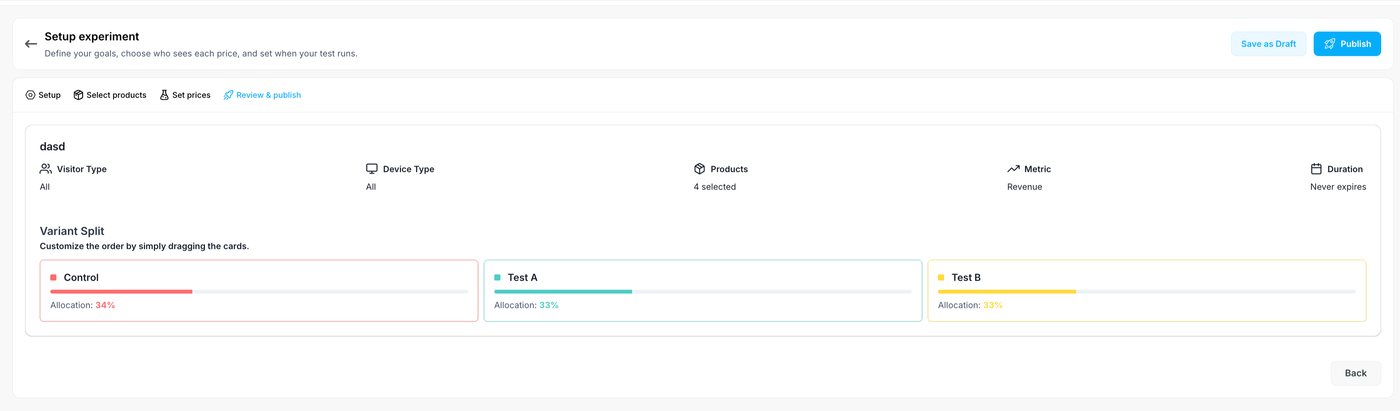Click the rocket icon in Publish button

1329,44
